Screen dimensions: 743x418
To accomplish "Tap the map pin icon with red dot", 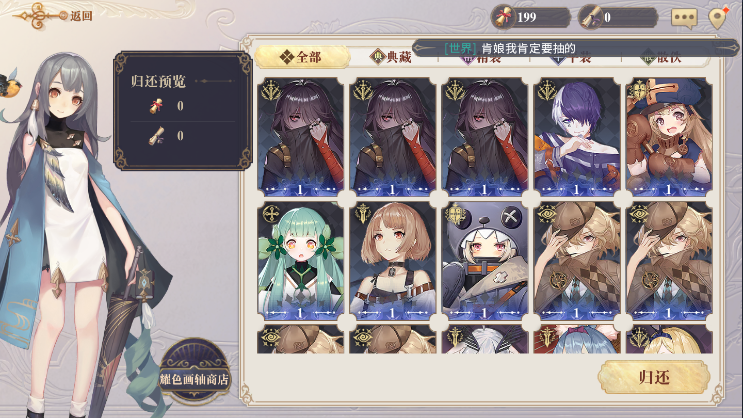I will pyautogui.click(x=718, y=18).
